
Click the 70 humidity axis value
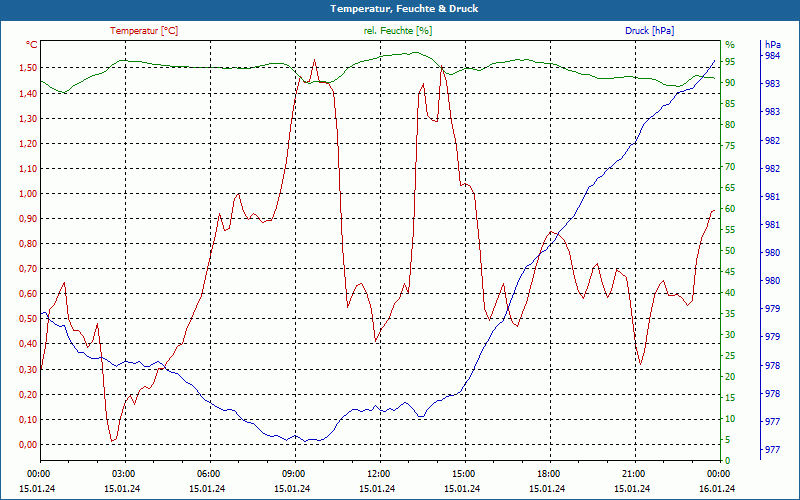click(x=730, y=167)
